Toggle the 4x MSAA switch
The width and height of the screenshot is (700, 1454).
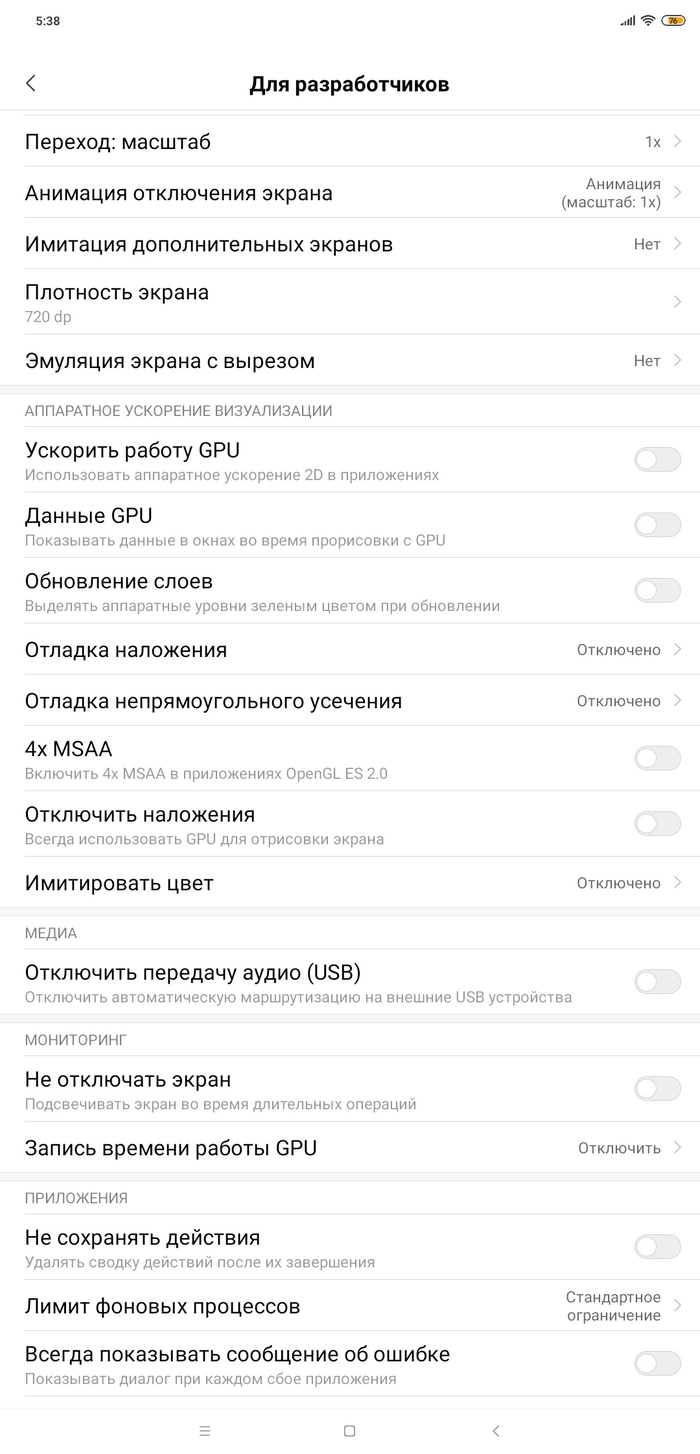click(x=657, y=758)
